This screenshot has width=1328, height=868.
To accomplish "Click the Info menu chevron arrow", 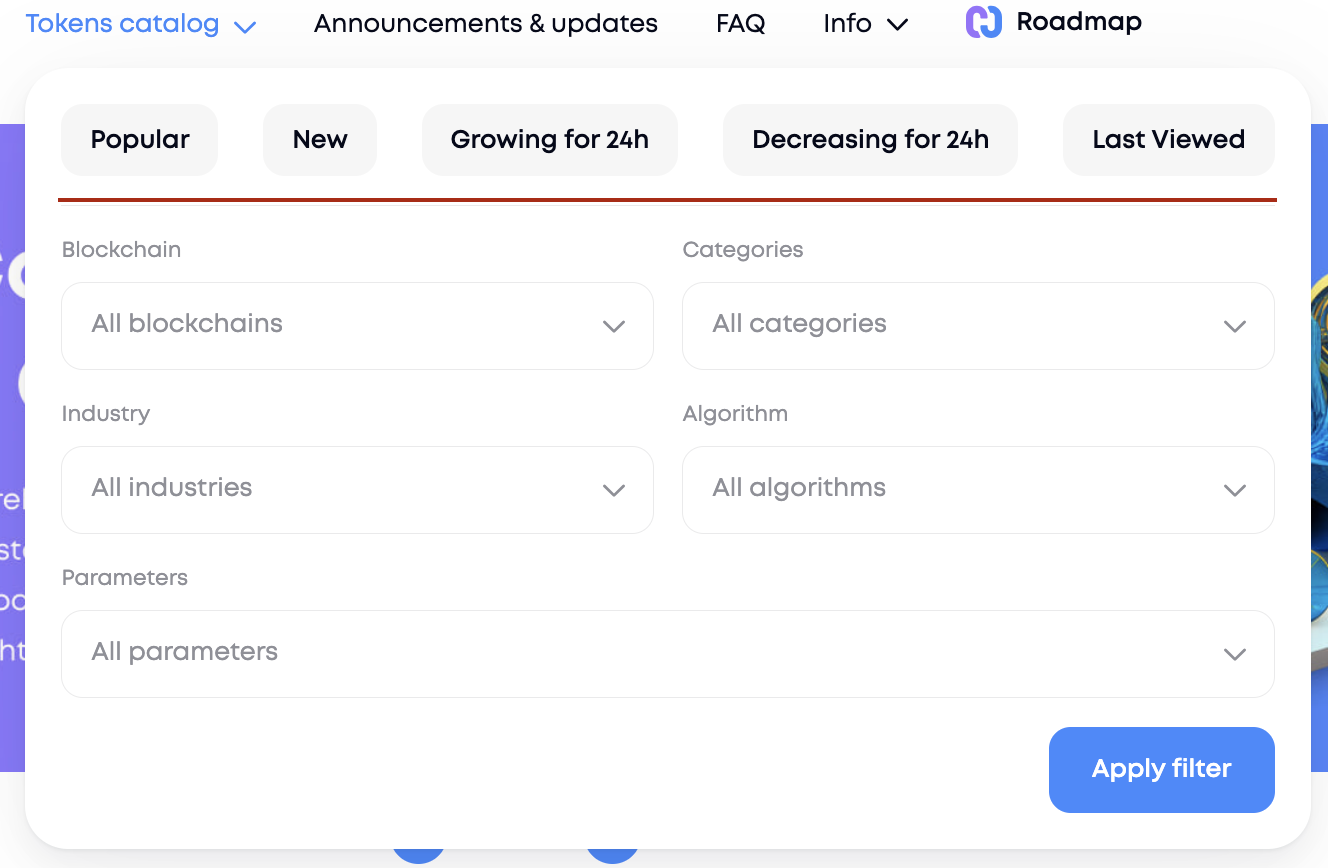I will tap(898, 25).
